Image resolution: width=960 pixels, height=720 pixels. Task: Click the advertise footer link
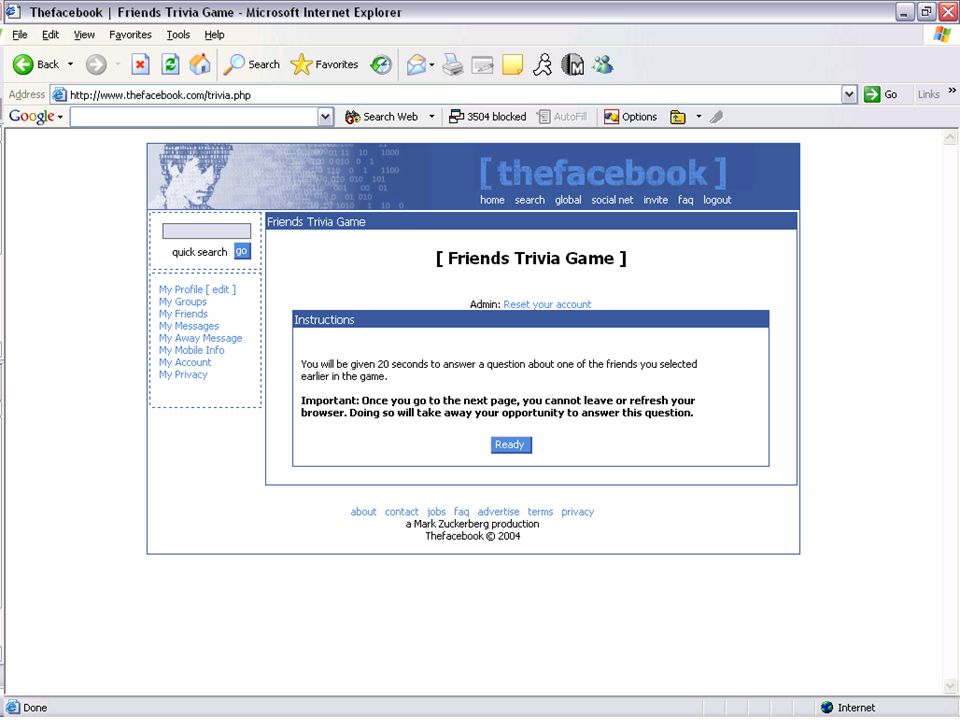498,512
